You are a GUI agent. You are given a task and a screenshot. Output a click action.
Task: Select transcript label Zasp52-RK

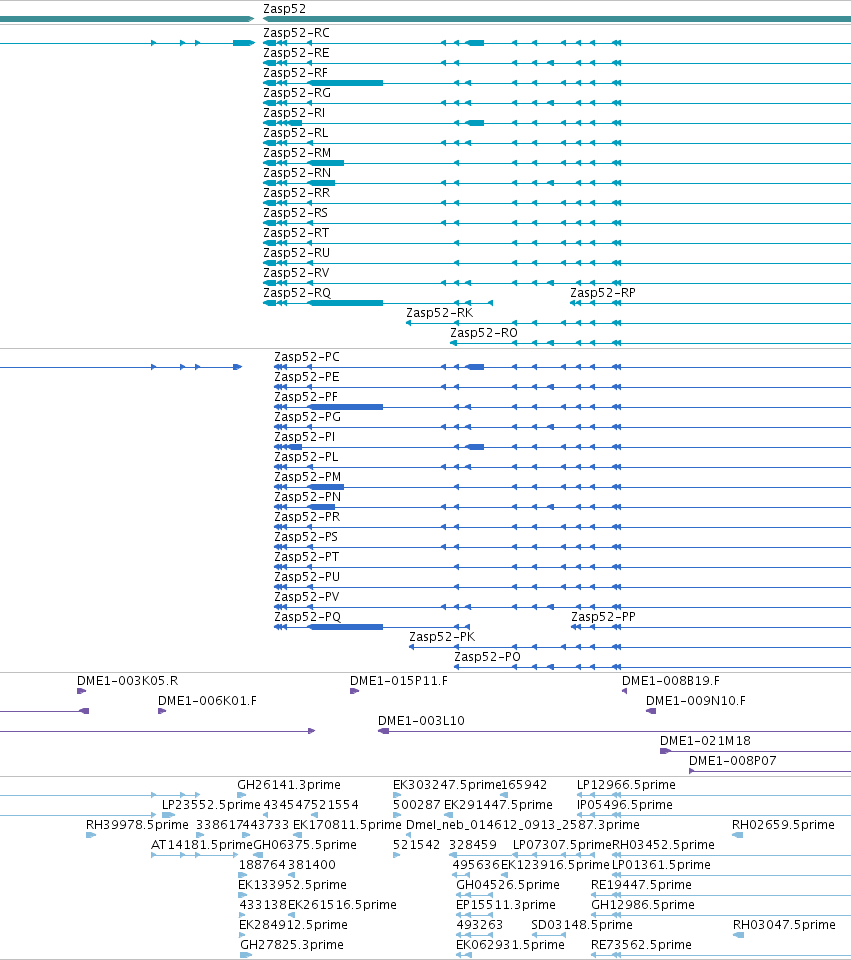[x=440, y=313]
